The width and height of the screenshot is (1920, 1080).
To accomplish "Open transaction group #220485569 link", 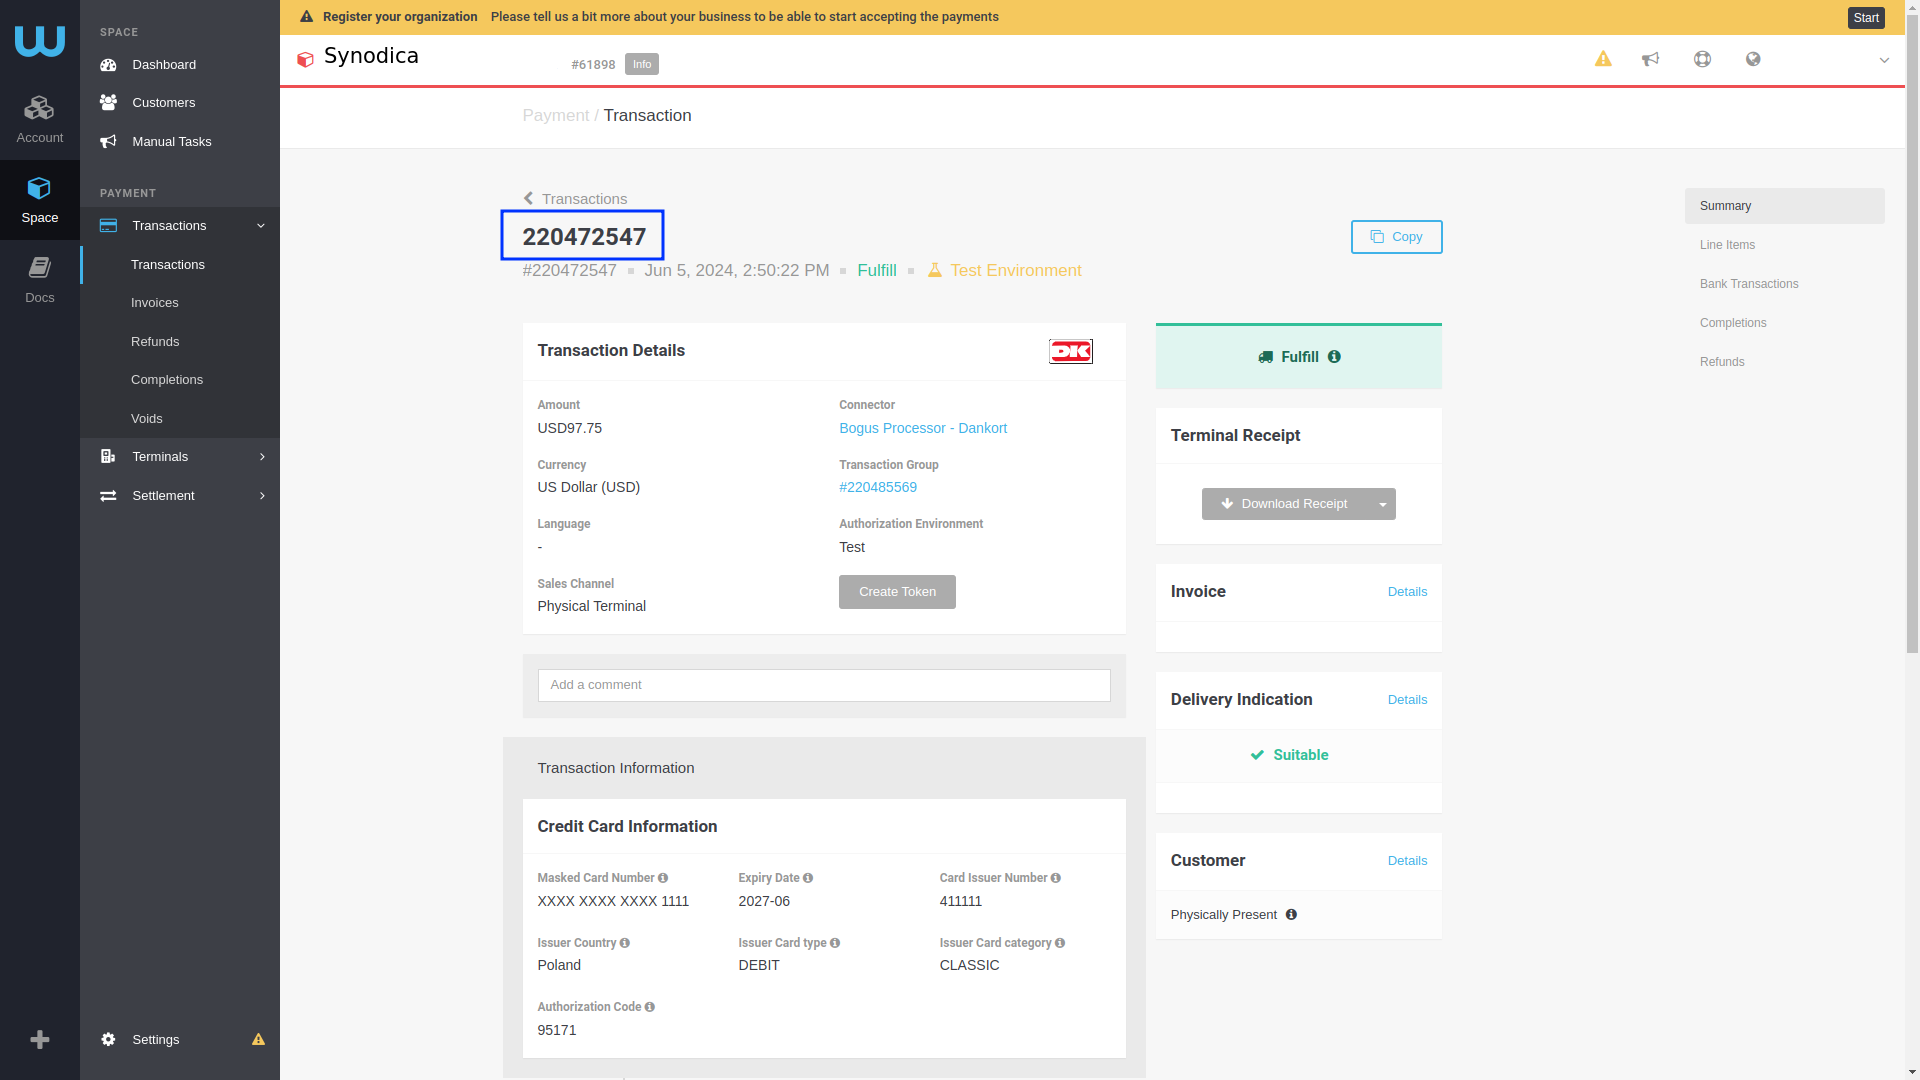I will pos(877,487).
